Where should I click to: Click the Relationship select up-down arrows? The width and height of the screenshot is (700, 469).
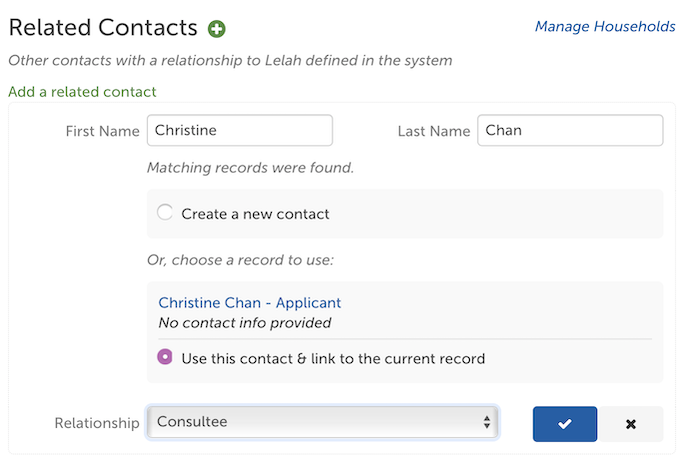486,422
